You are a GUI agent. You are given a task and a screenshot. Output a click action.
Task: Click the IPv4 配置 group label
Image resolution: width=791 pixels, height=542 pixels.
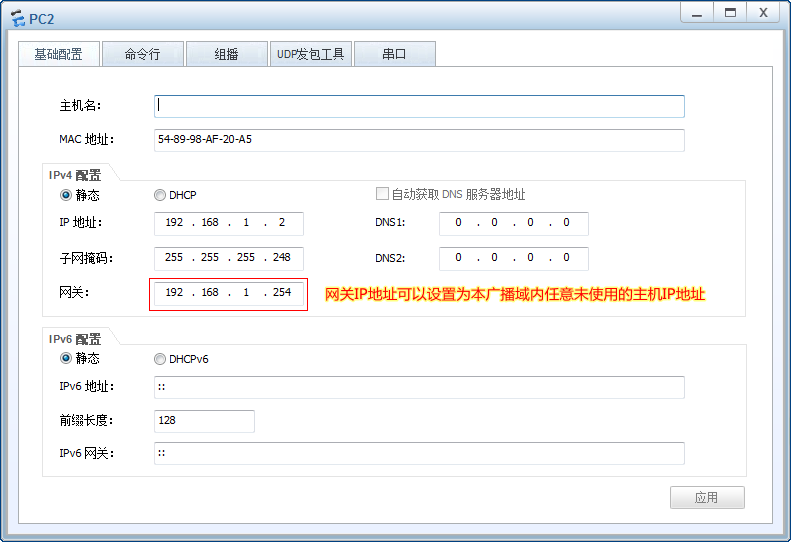(x=75, y=175)
